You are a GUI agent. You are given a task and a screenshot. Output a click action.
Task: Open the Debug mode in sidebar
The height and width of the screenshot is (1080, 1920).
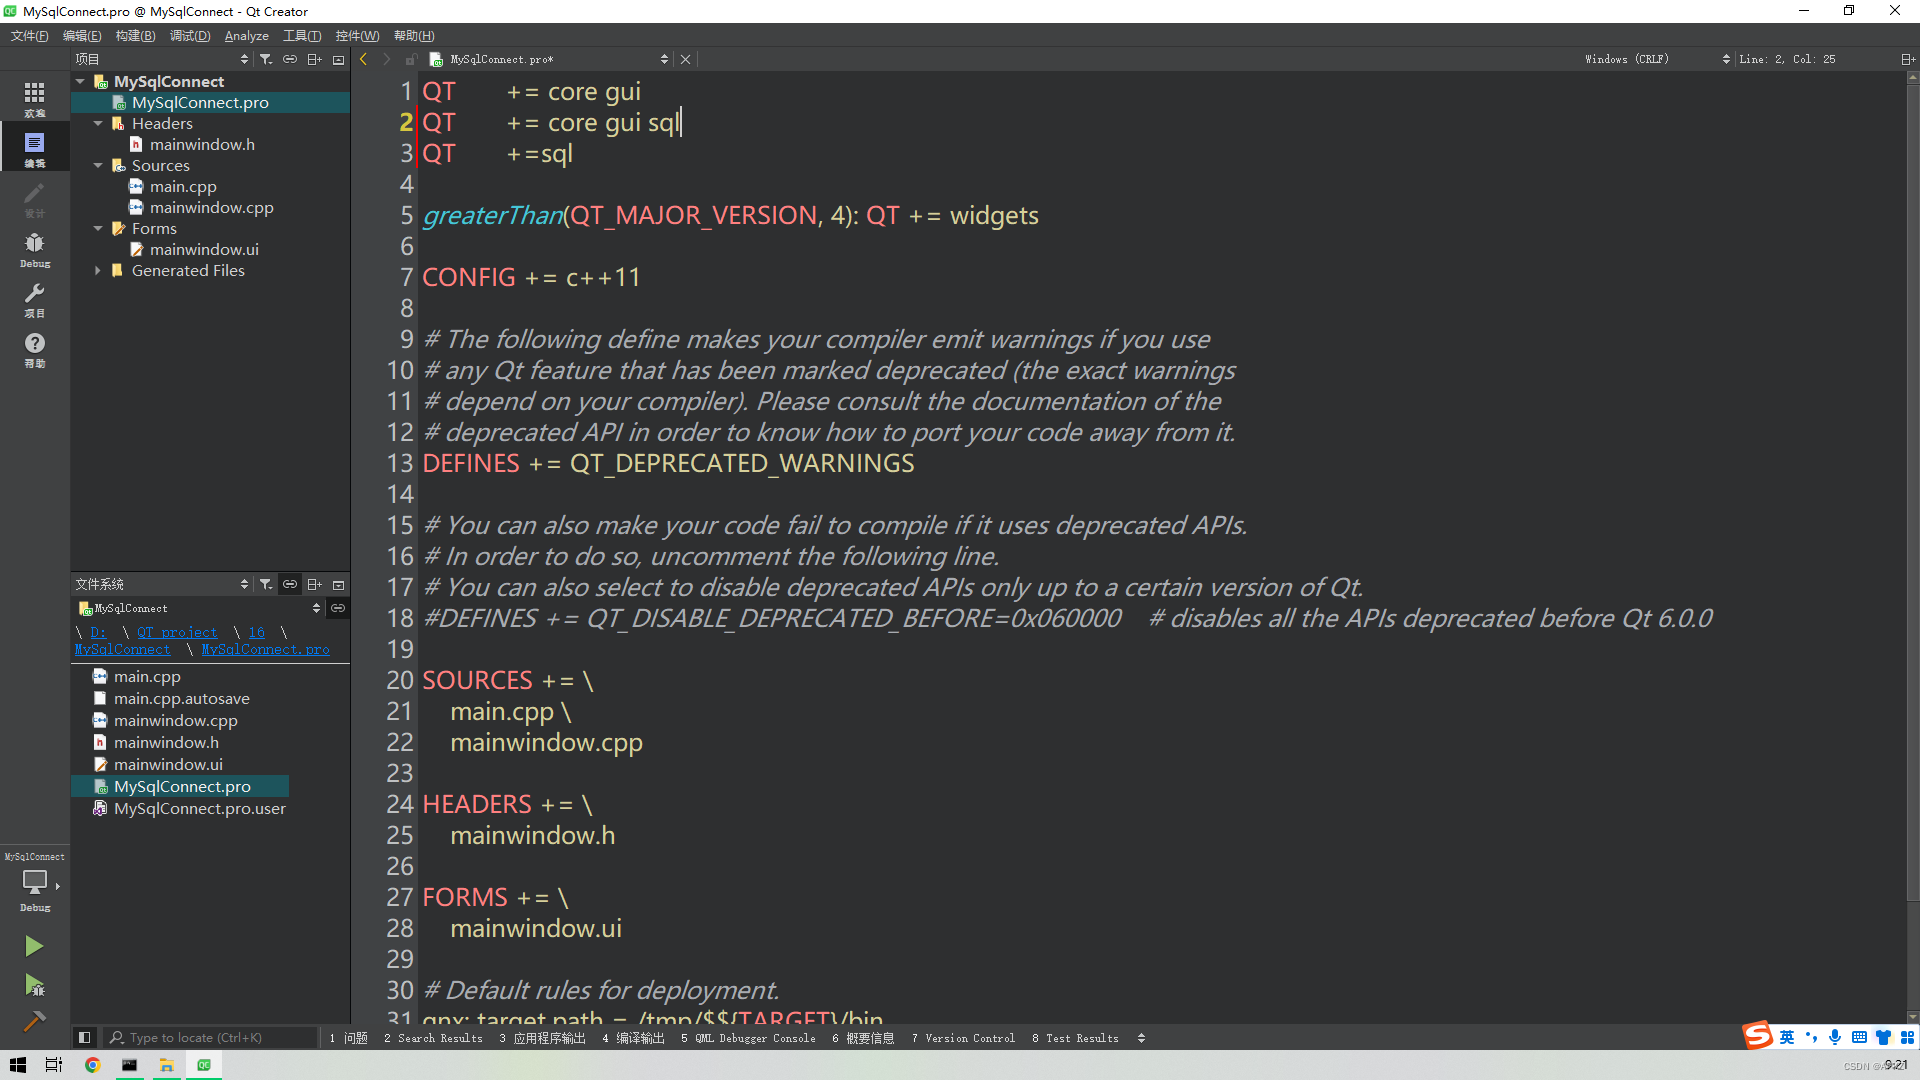click(34, 248)
